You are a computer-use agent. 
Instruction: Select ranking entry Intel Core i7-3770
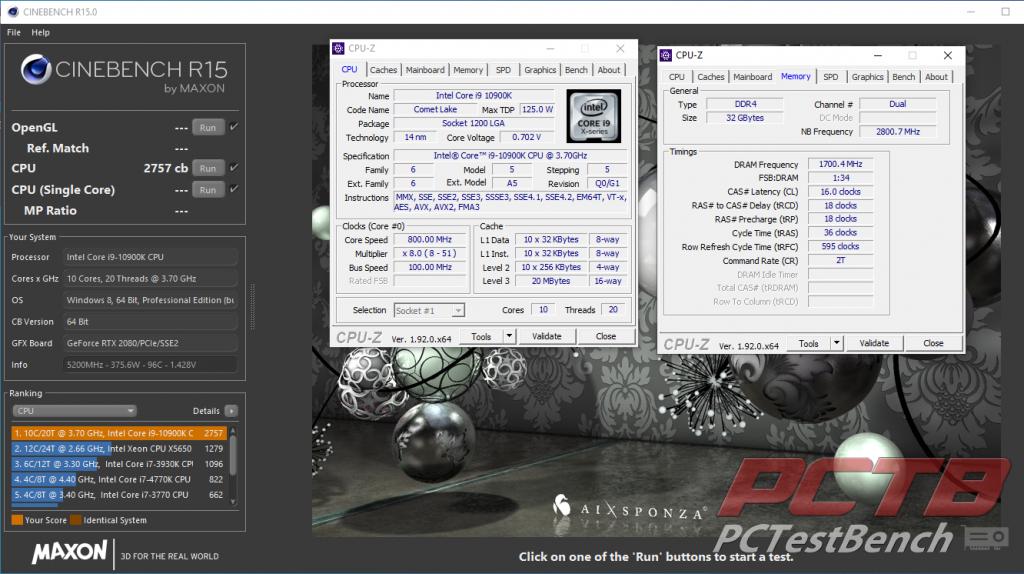coord(119,495)
